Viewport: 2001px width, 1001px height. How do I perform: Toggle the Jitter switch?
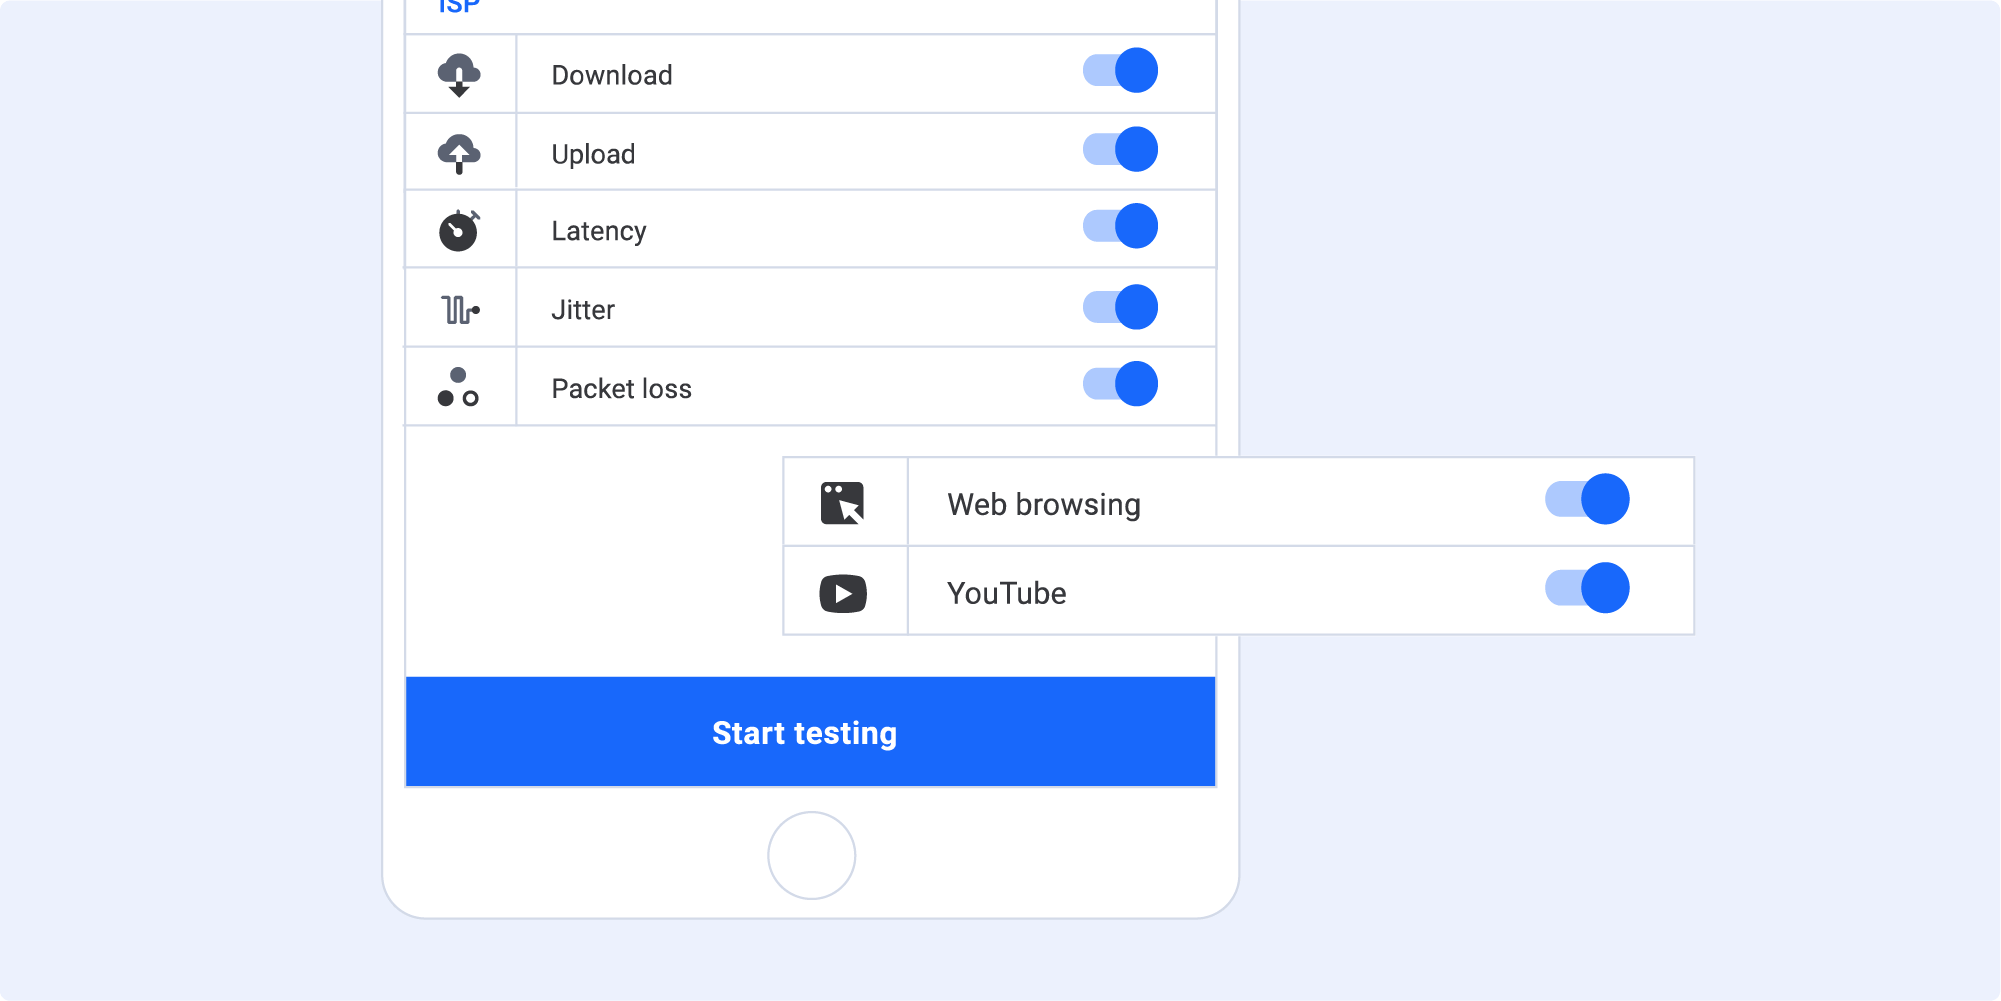click(x=1121, y=307)
